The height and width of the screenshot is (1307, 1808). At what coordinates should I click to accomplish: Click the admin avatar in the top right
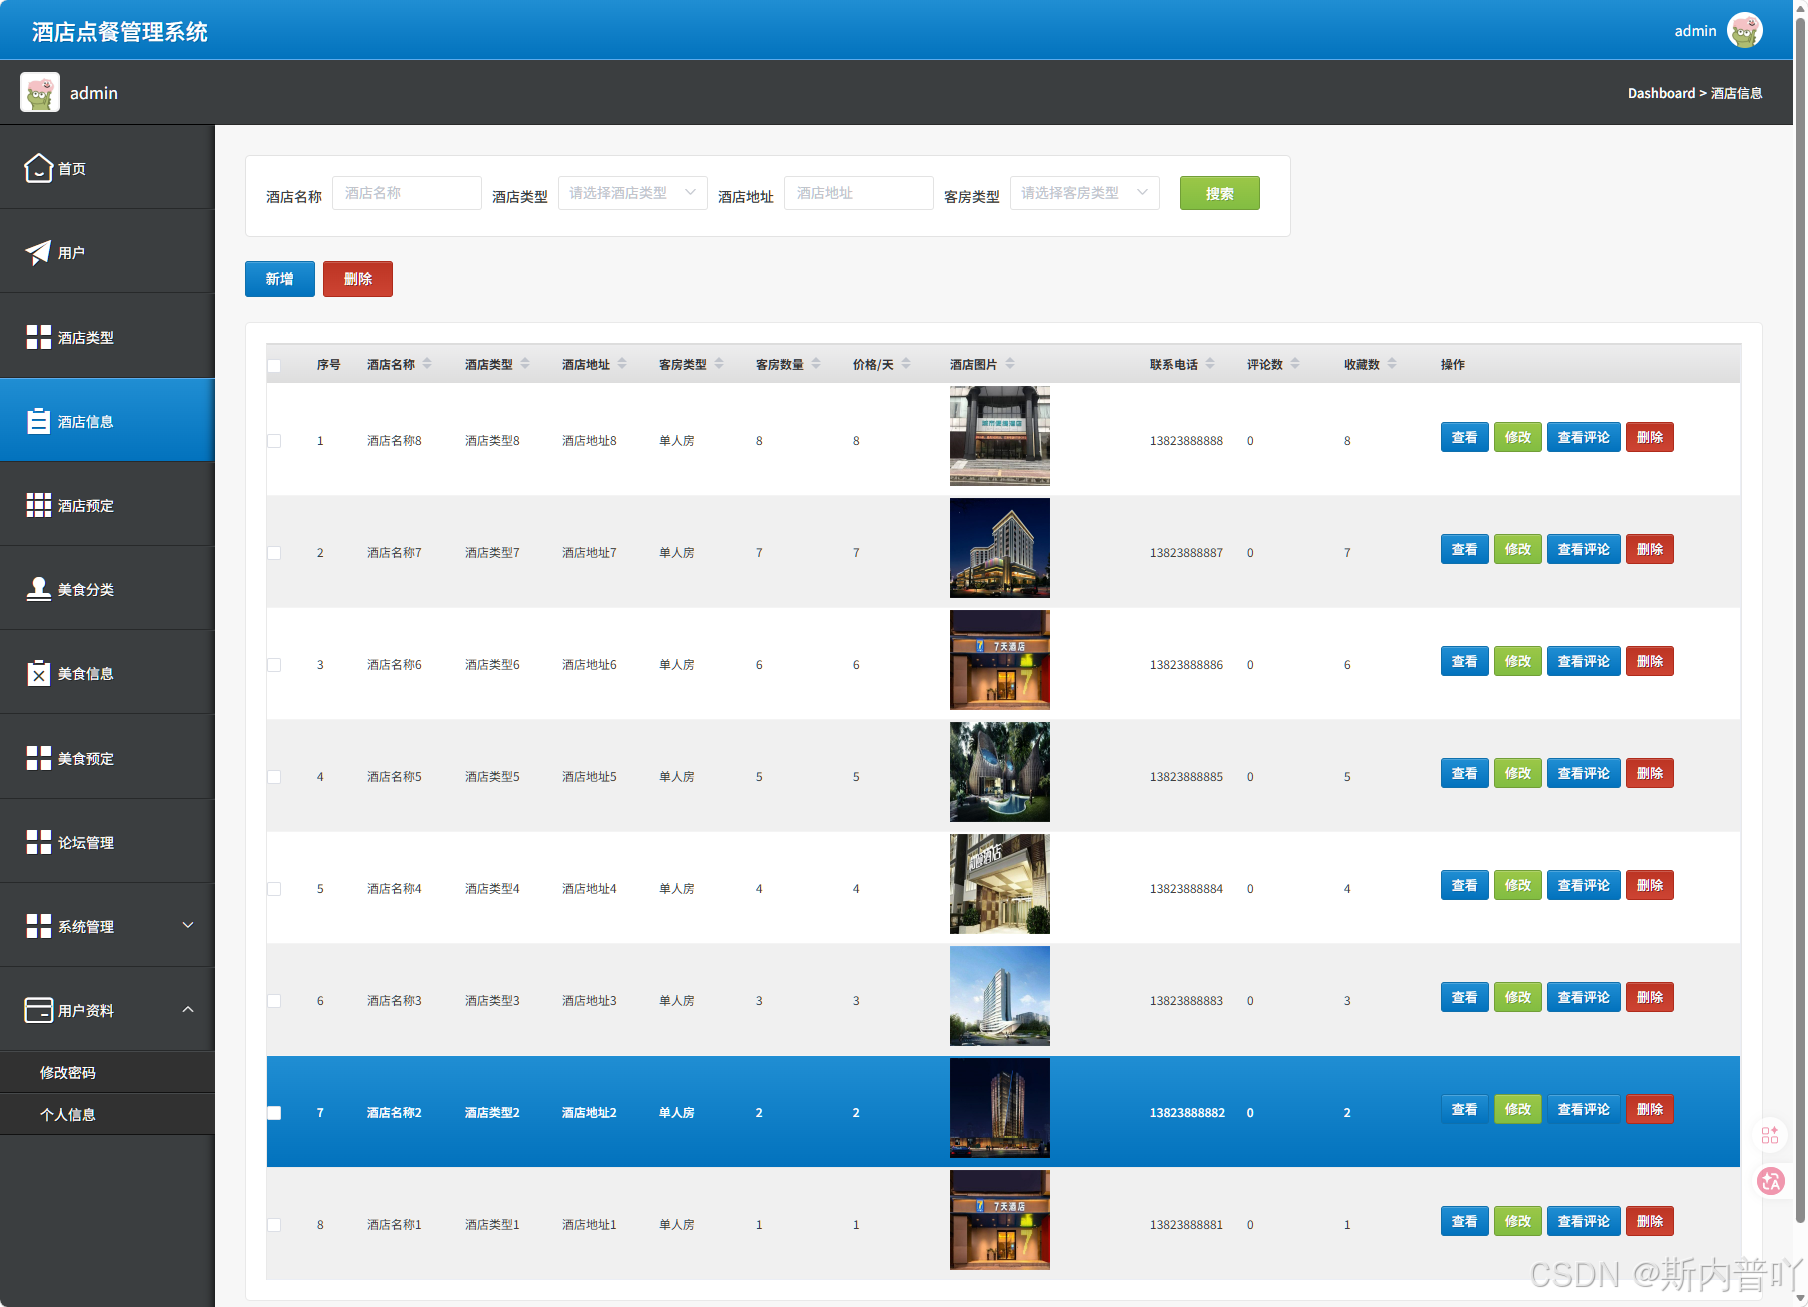coord(1745,30)
